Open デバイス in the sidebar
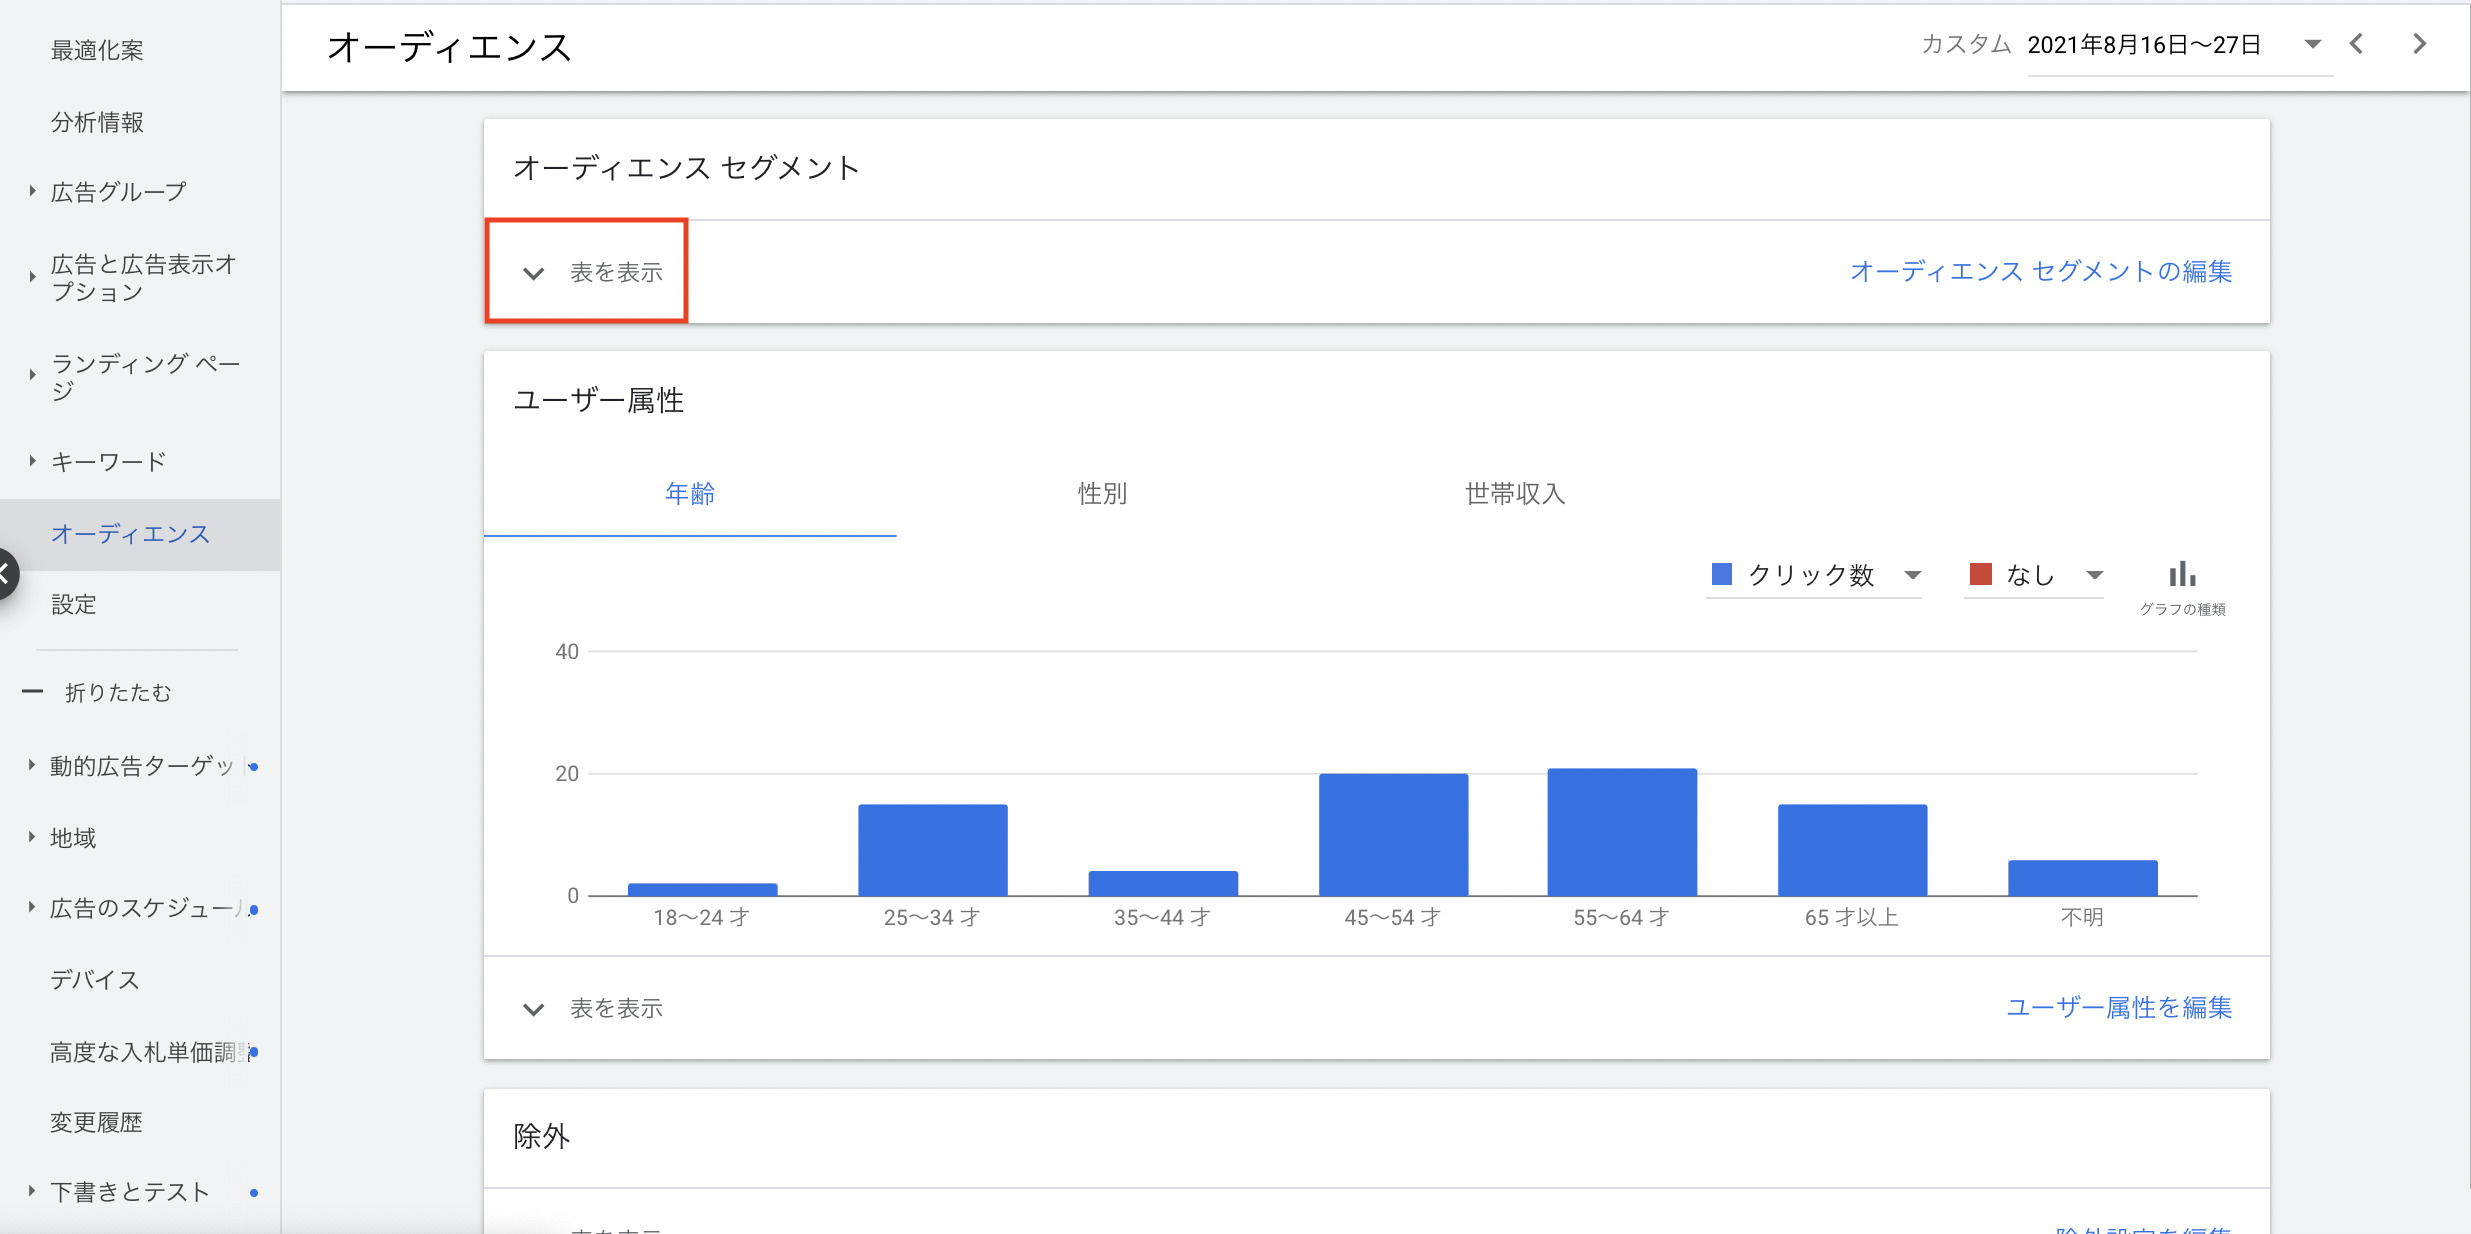 tap(95, 980)
